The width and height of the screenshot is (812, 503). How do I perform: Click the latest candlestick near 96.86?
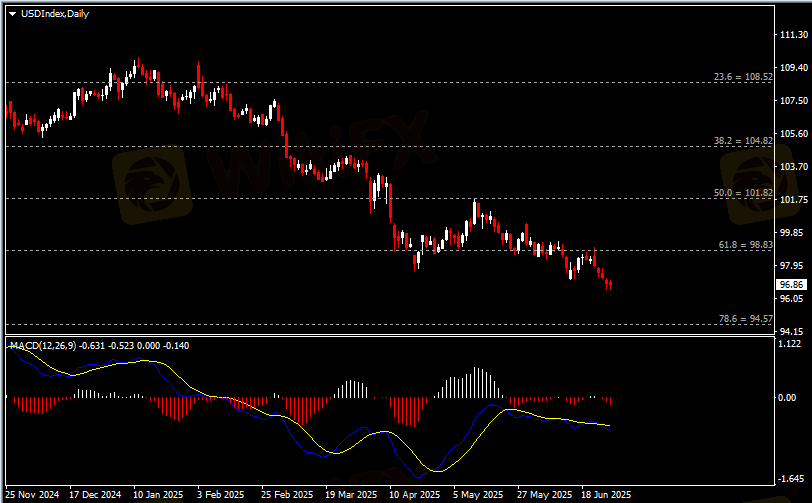[x=611, y=284]
